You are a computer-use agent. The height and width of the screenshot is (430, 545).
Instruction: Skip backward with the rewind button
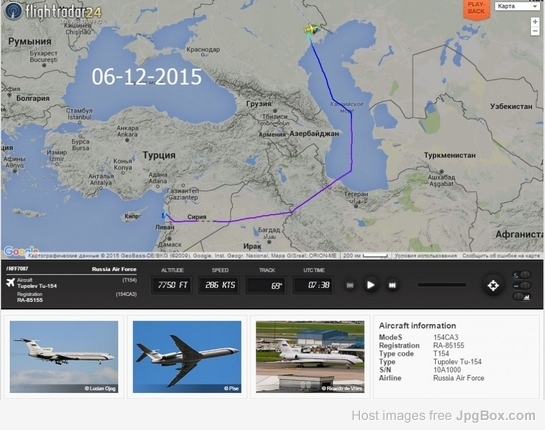click(350, 285)
